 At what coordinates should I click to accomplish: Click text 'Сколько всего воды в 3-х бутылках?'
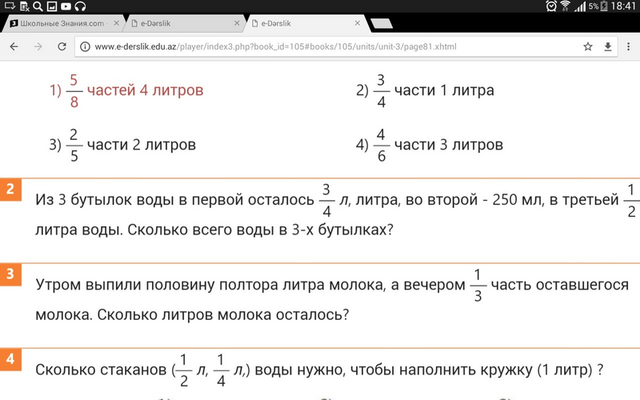pos(260,230)
